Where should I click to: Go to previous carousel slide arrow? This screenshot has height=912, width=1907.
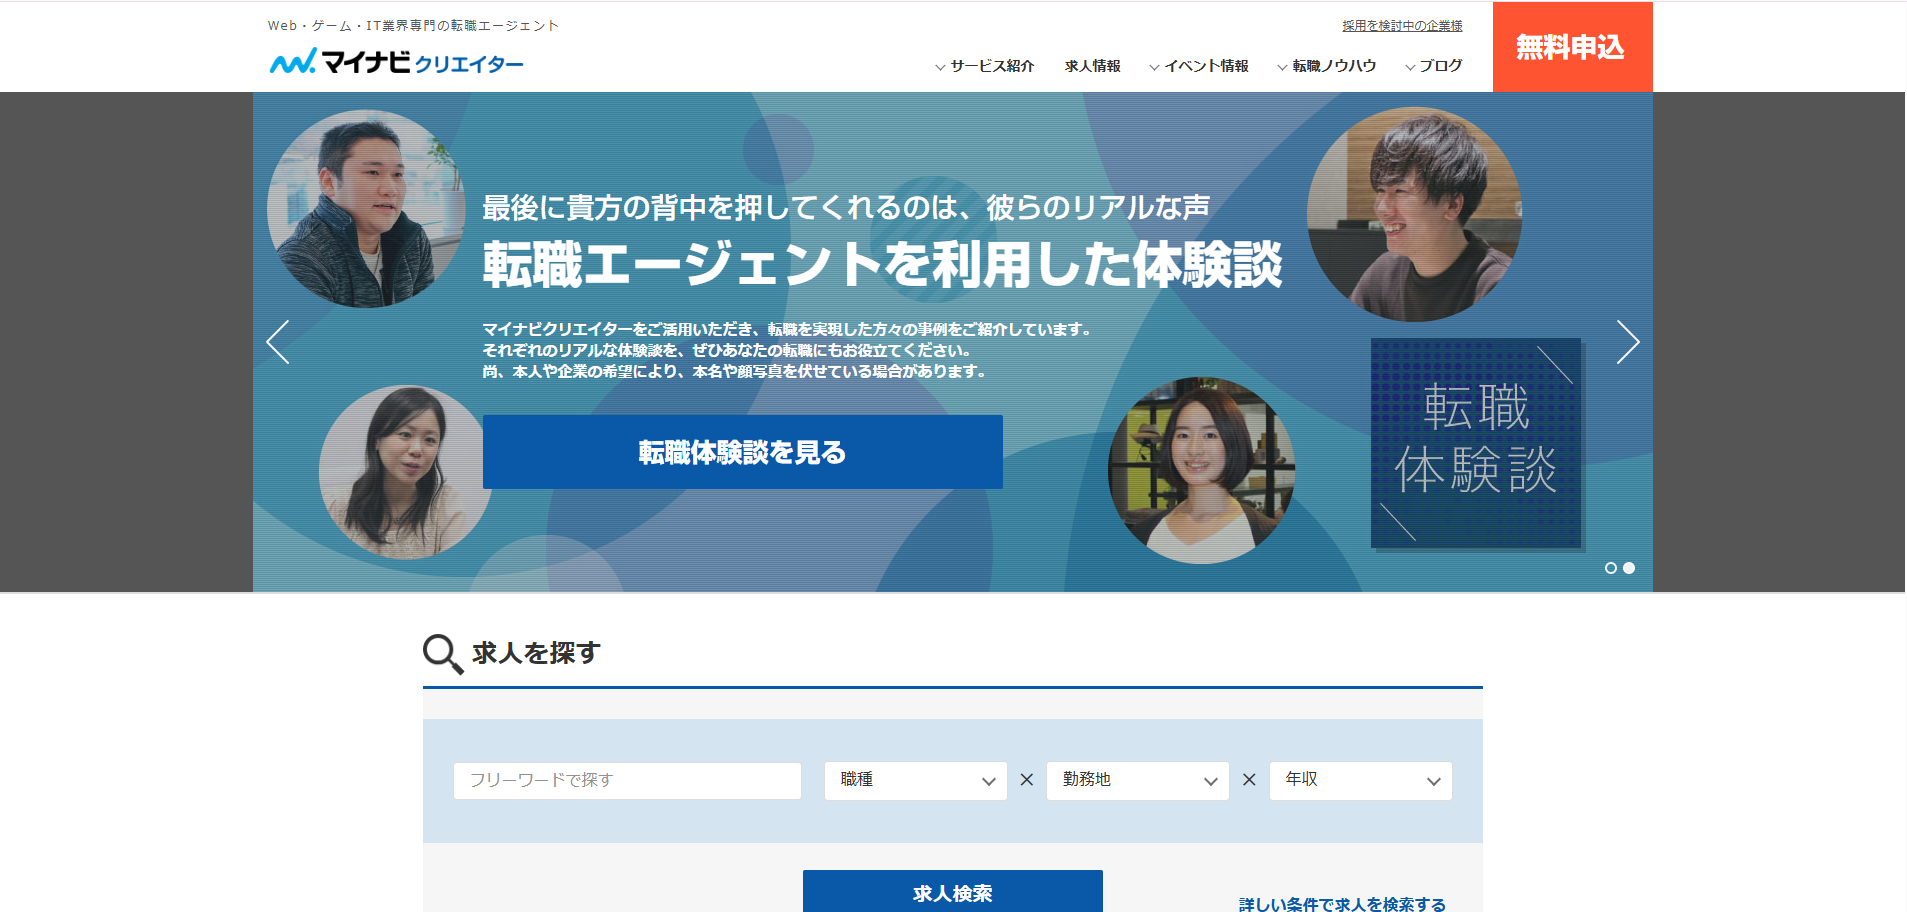[x=278, y=342]
